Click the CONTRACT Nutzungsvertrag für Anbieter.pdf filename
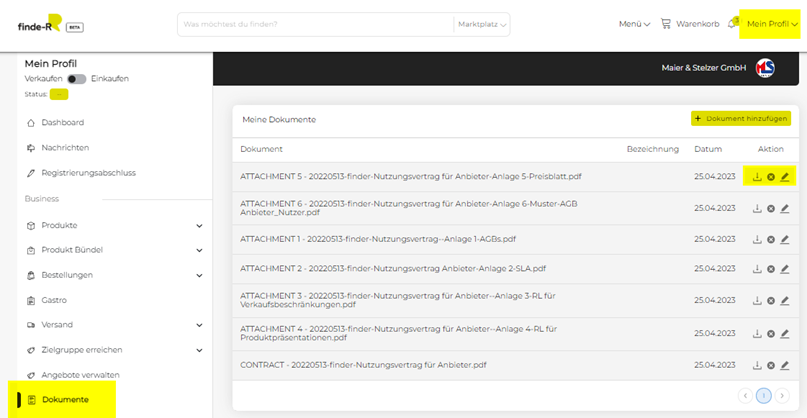The image size is (807, 418). (x=363, y=365)
